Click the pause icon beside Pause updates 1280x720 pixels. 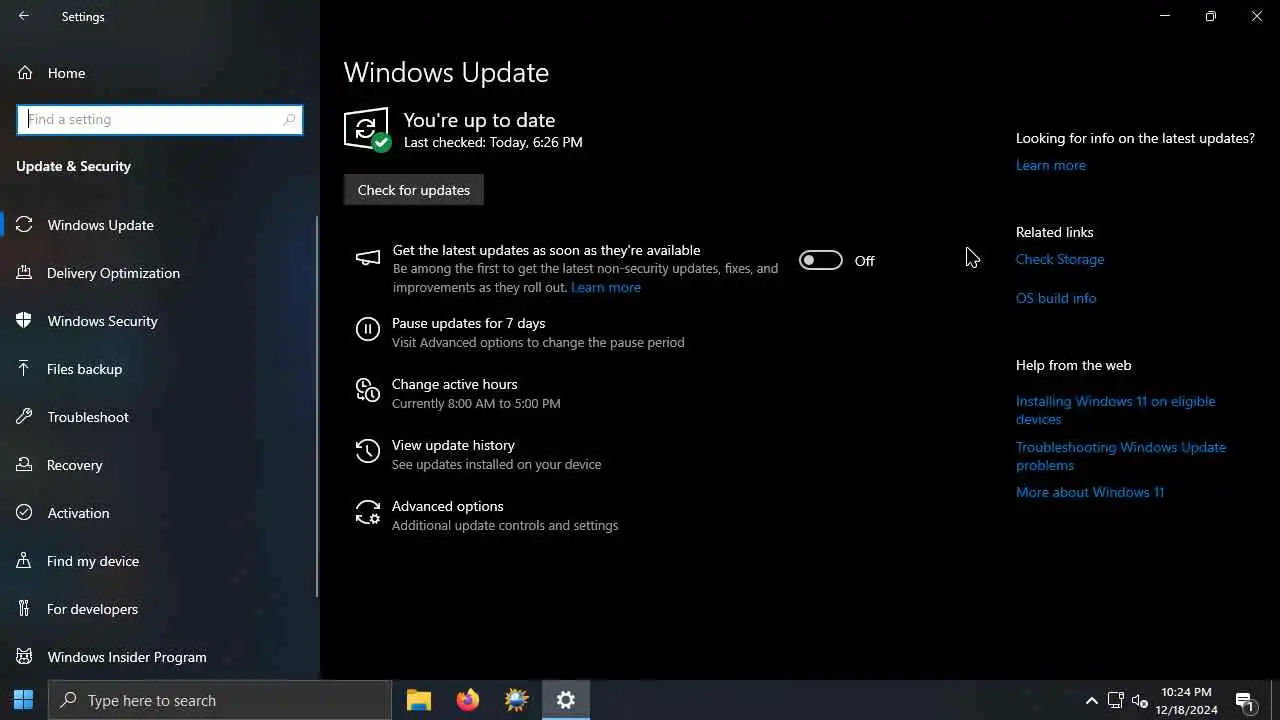[368, 329]
